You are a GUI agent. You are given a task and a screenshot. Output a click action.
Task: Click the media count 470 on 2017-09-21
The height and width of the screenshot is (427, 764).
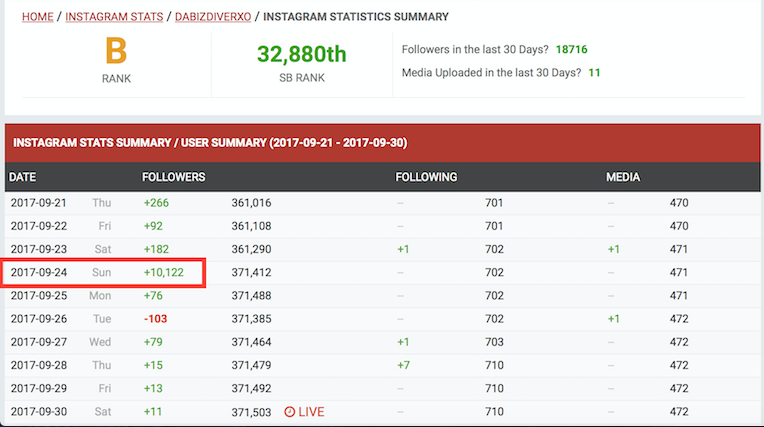click(679, 203)
